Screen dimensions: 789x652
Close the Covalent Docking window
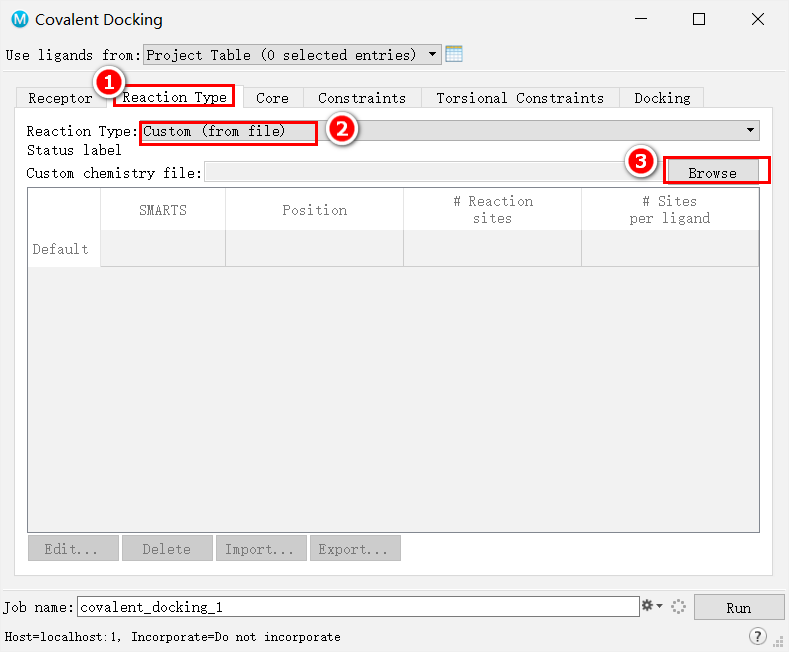(x=758, y=19)
